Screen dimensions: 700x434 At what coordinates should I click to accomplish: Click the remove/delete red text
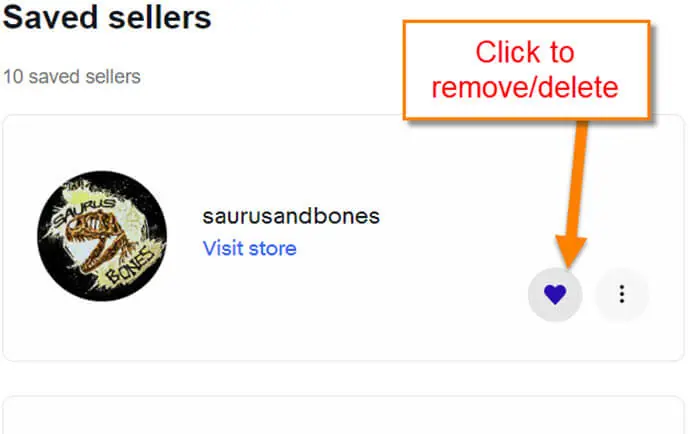(x=525, y=87)
